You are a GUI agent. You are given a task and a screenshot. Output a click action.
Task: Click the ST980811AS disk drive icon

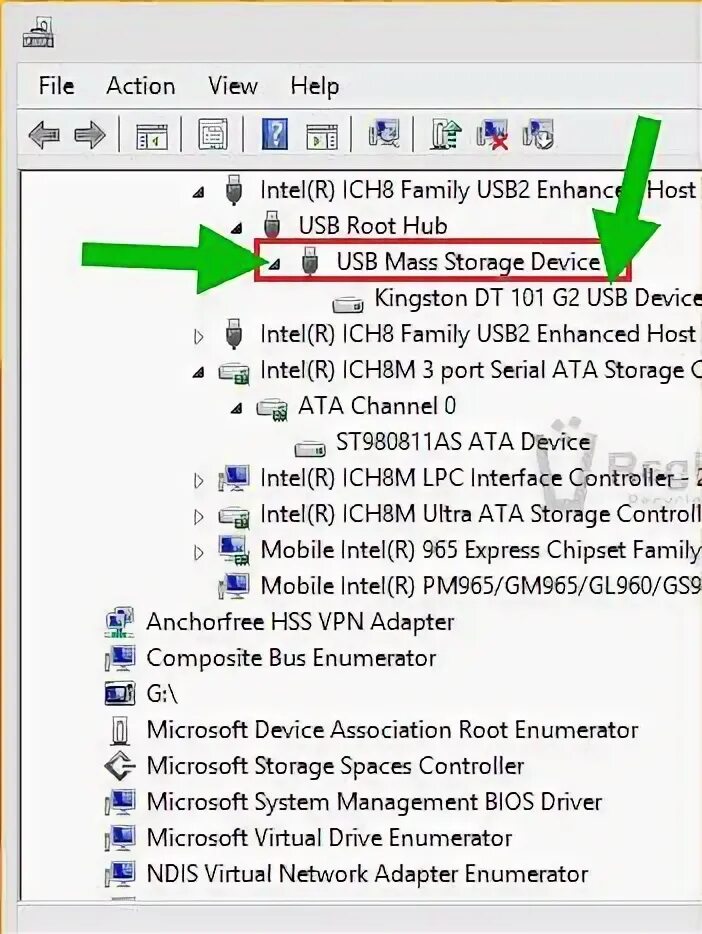pos(310,448)
